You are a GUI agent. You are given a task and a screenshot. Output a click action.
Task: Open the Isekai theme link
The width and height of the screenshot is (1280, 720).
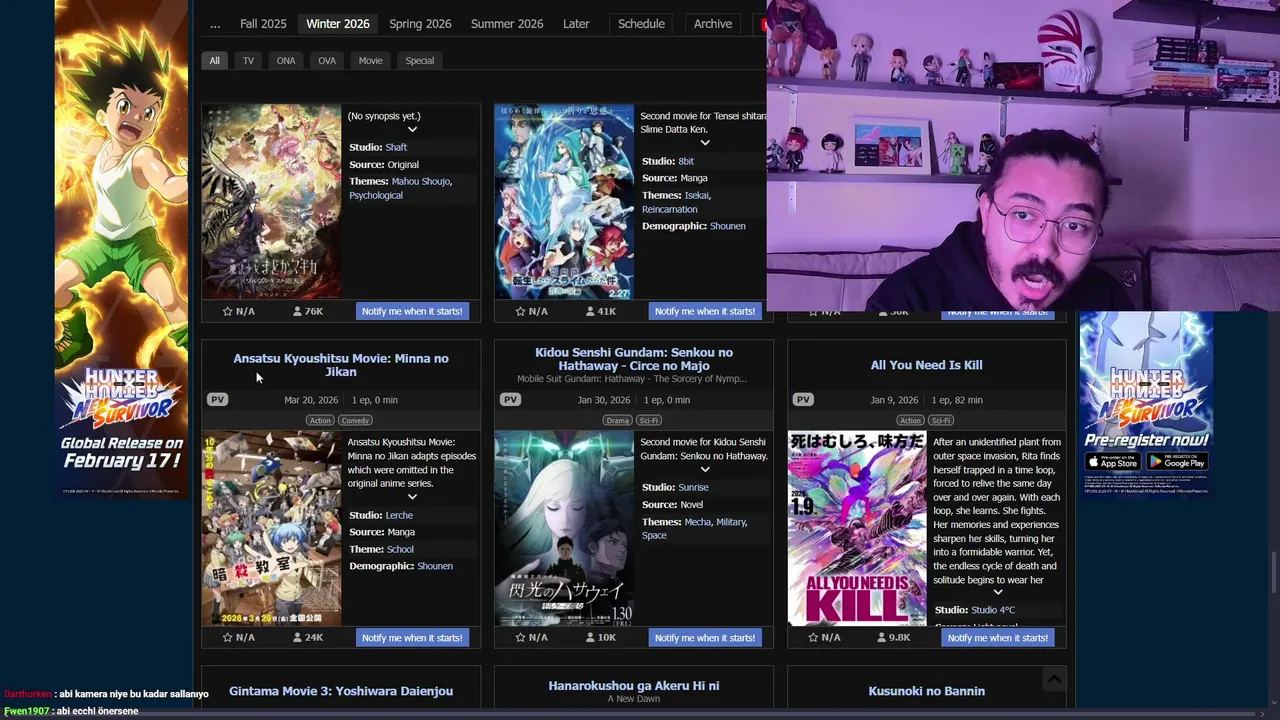point(697,196)
